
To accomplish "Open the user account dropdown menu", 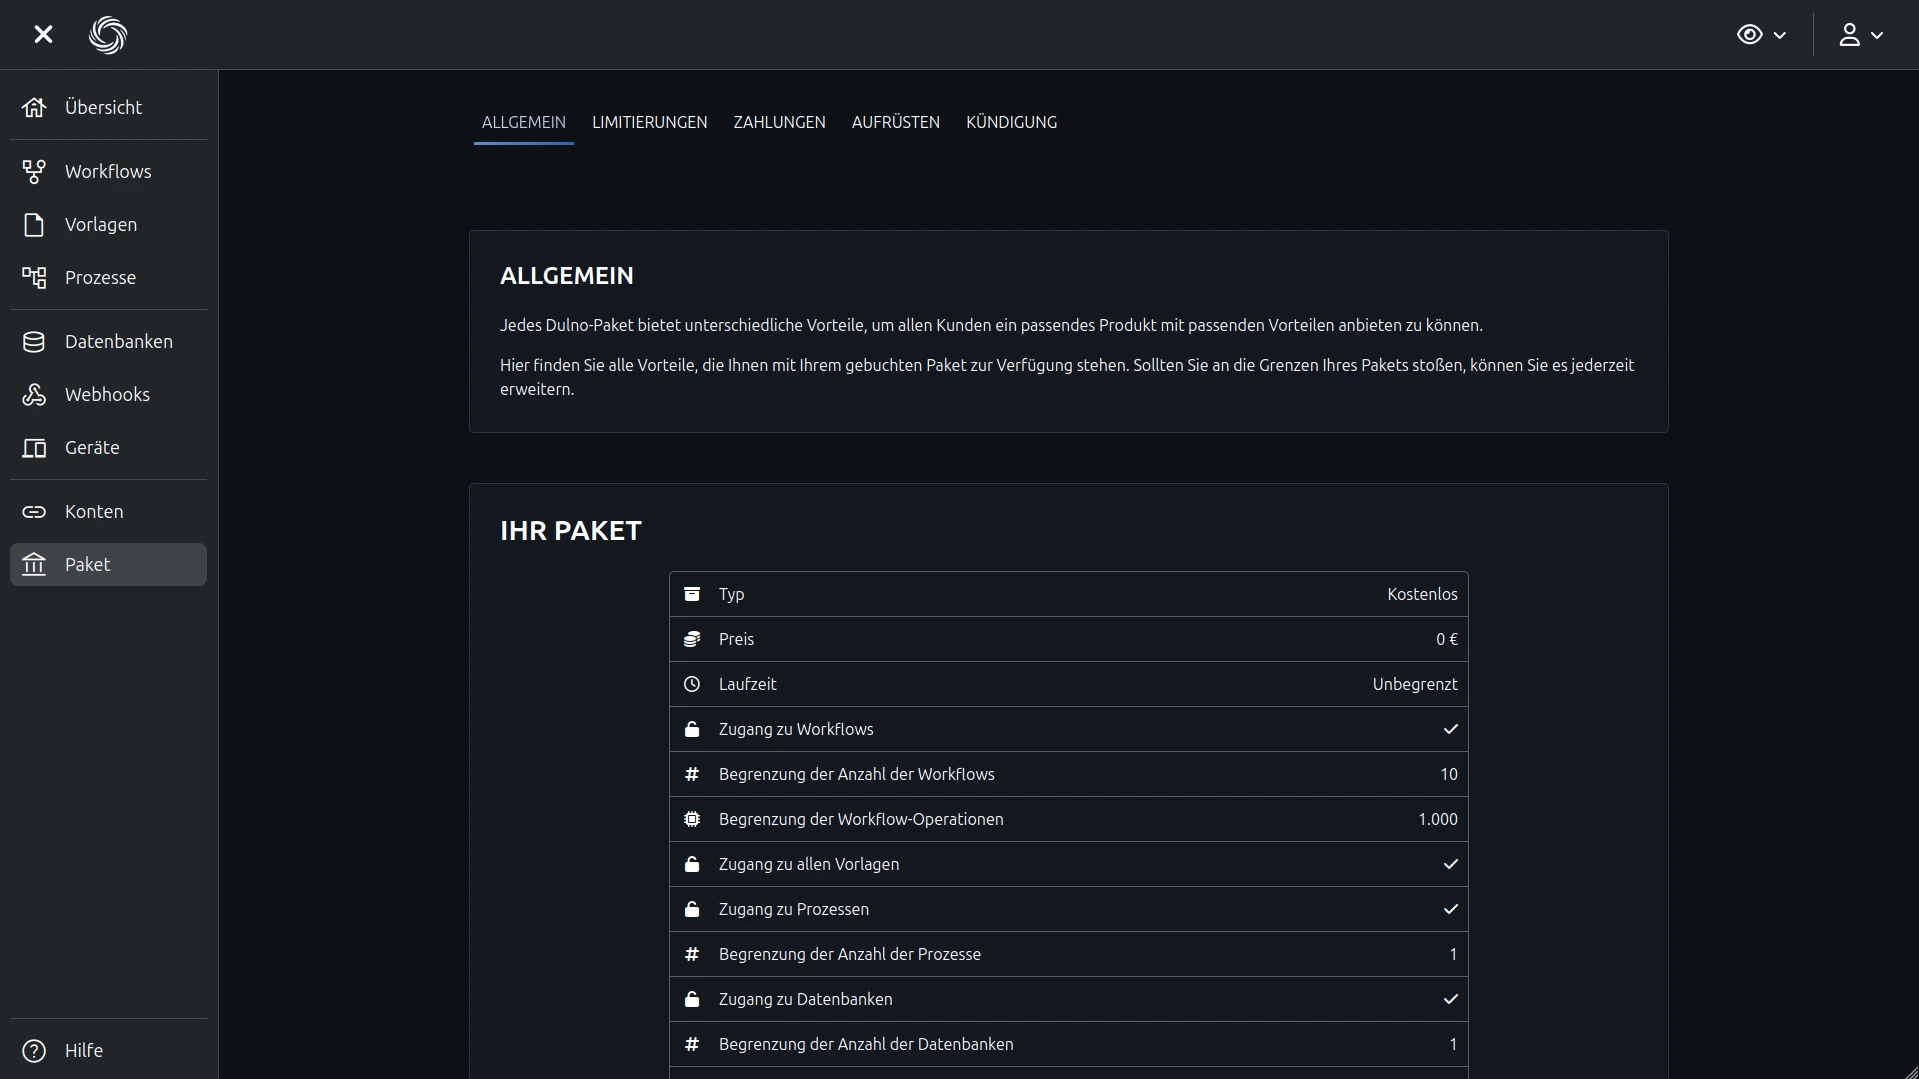I will pyautogui.click(x=1860, y=35).
